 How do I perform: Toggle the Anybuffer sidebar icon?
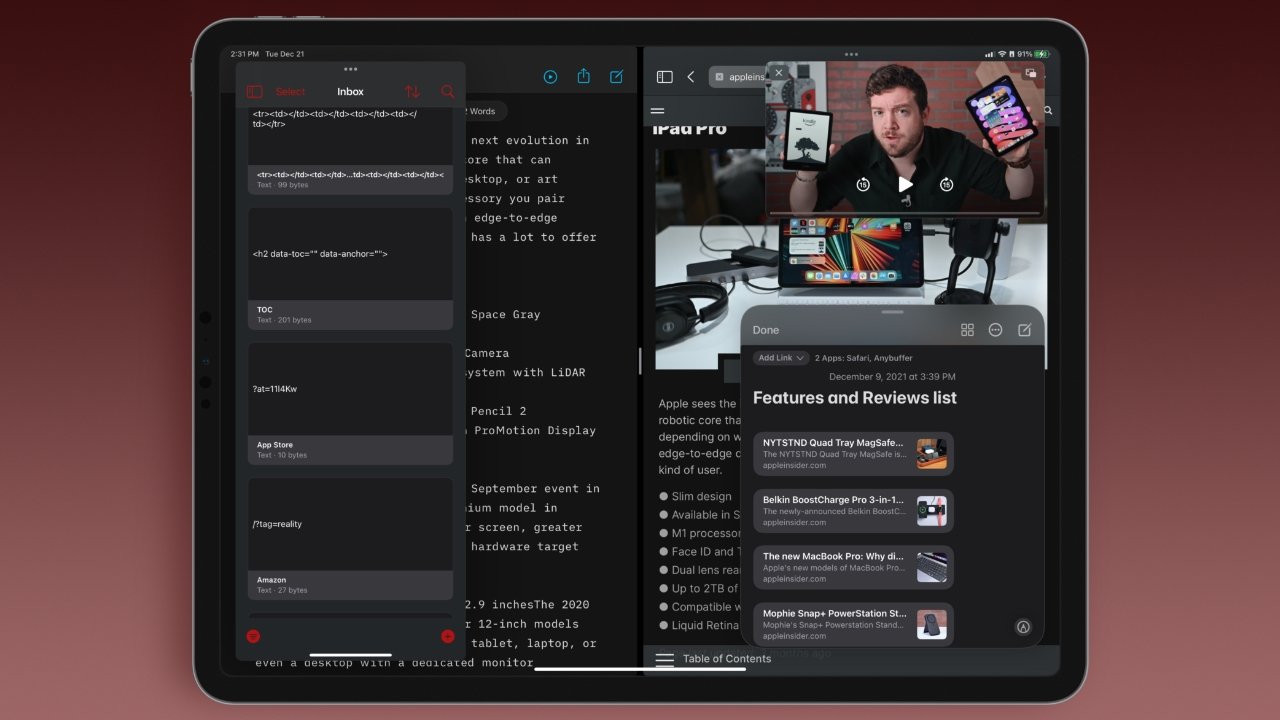[255, 92]
